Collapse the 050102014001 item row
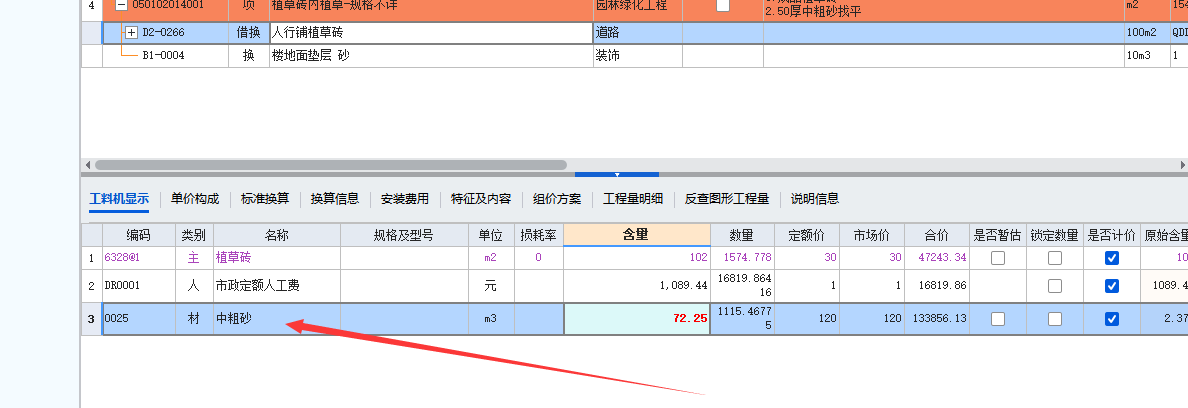This screenshot has width=1188, height=408. point(121,5)
